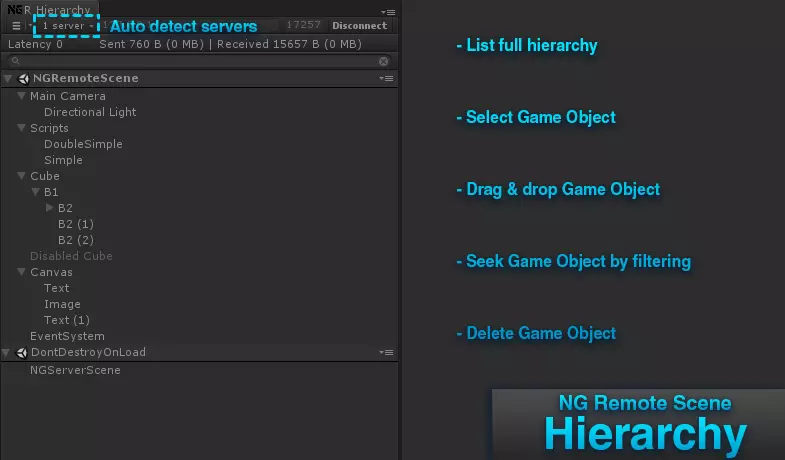Click the Latency 0 status text
Screen dimensions: 785x460
35,44
